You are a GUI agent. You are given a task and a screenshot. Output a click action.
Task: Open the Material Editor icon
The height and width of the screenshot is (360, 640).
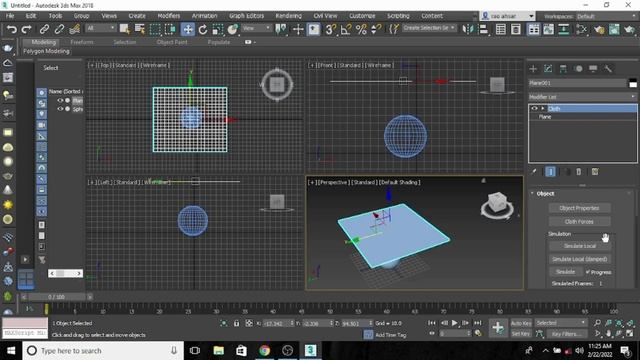[x=582, y=29]
